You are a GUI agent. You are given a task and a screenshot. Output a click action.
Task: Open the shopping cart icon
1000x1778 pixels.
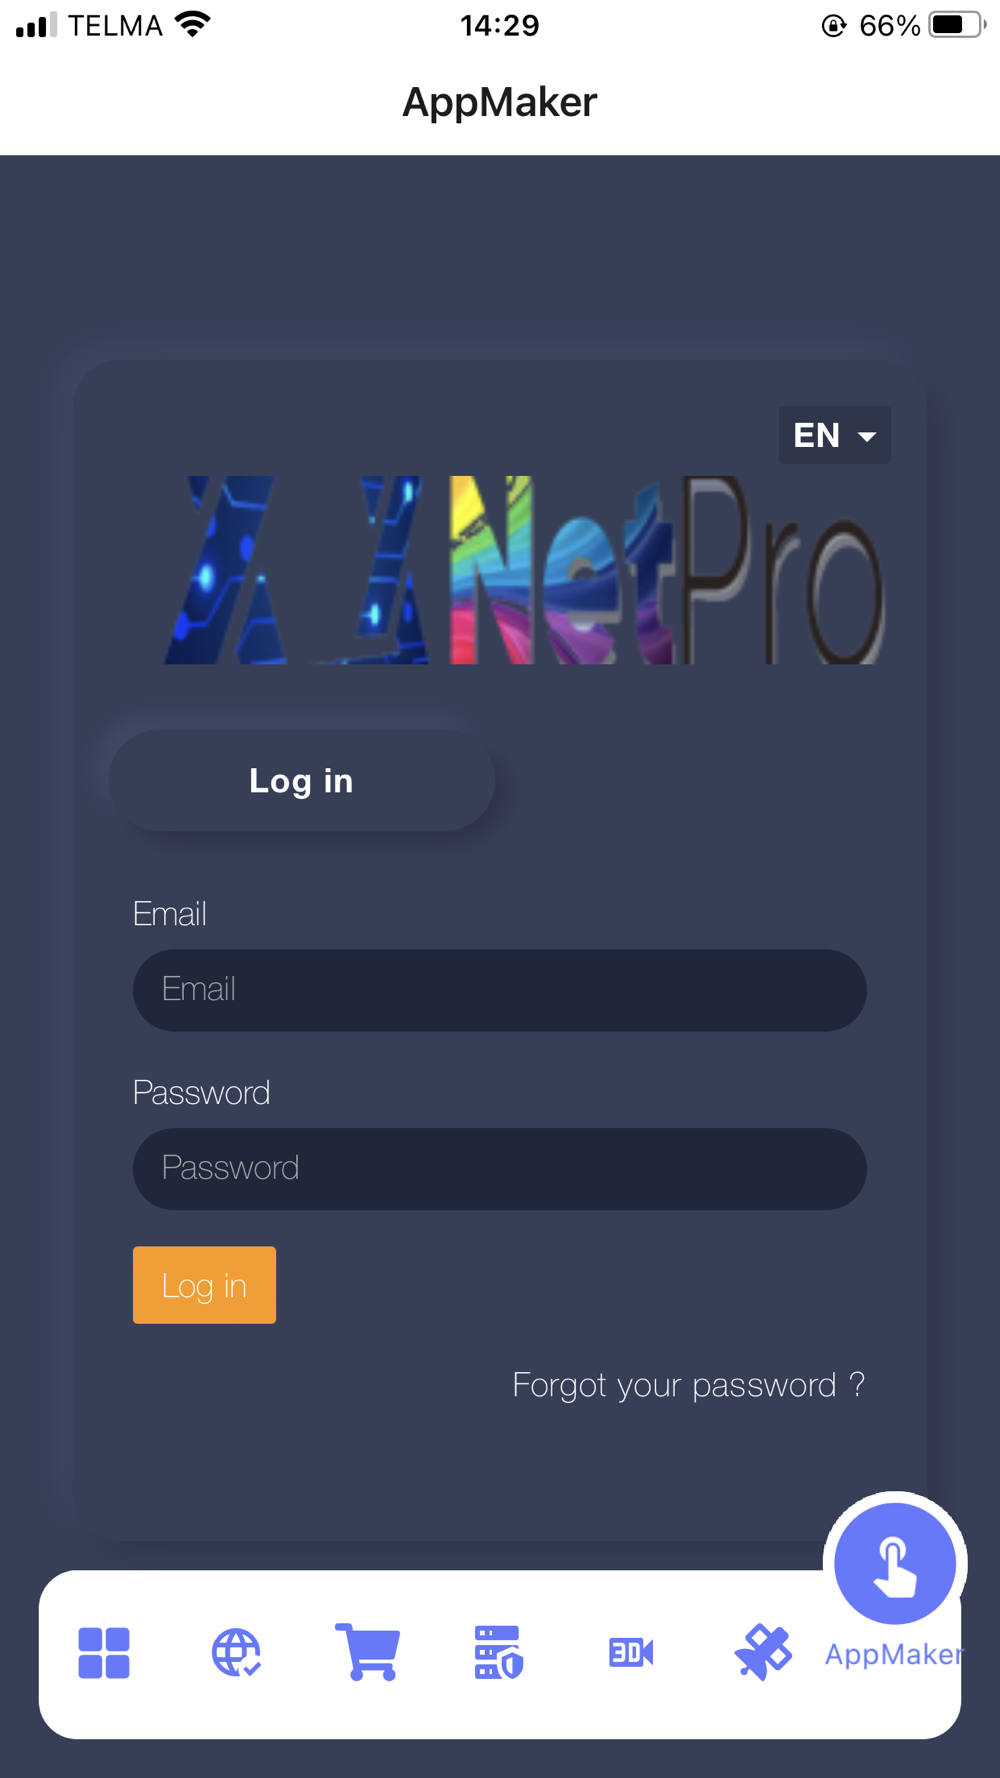[x=368, y=1652]
